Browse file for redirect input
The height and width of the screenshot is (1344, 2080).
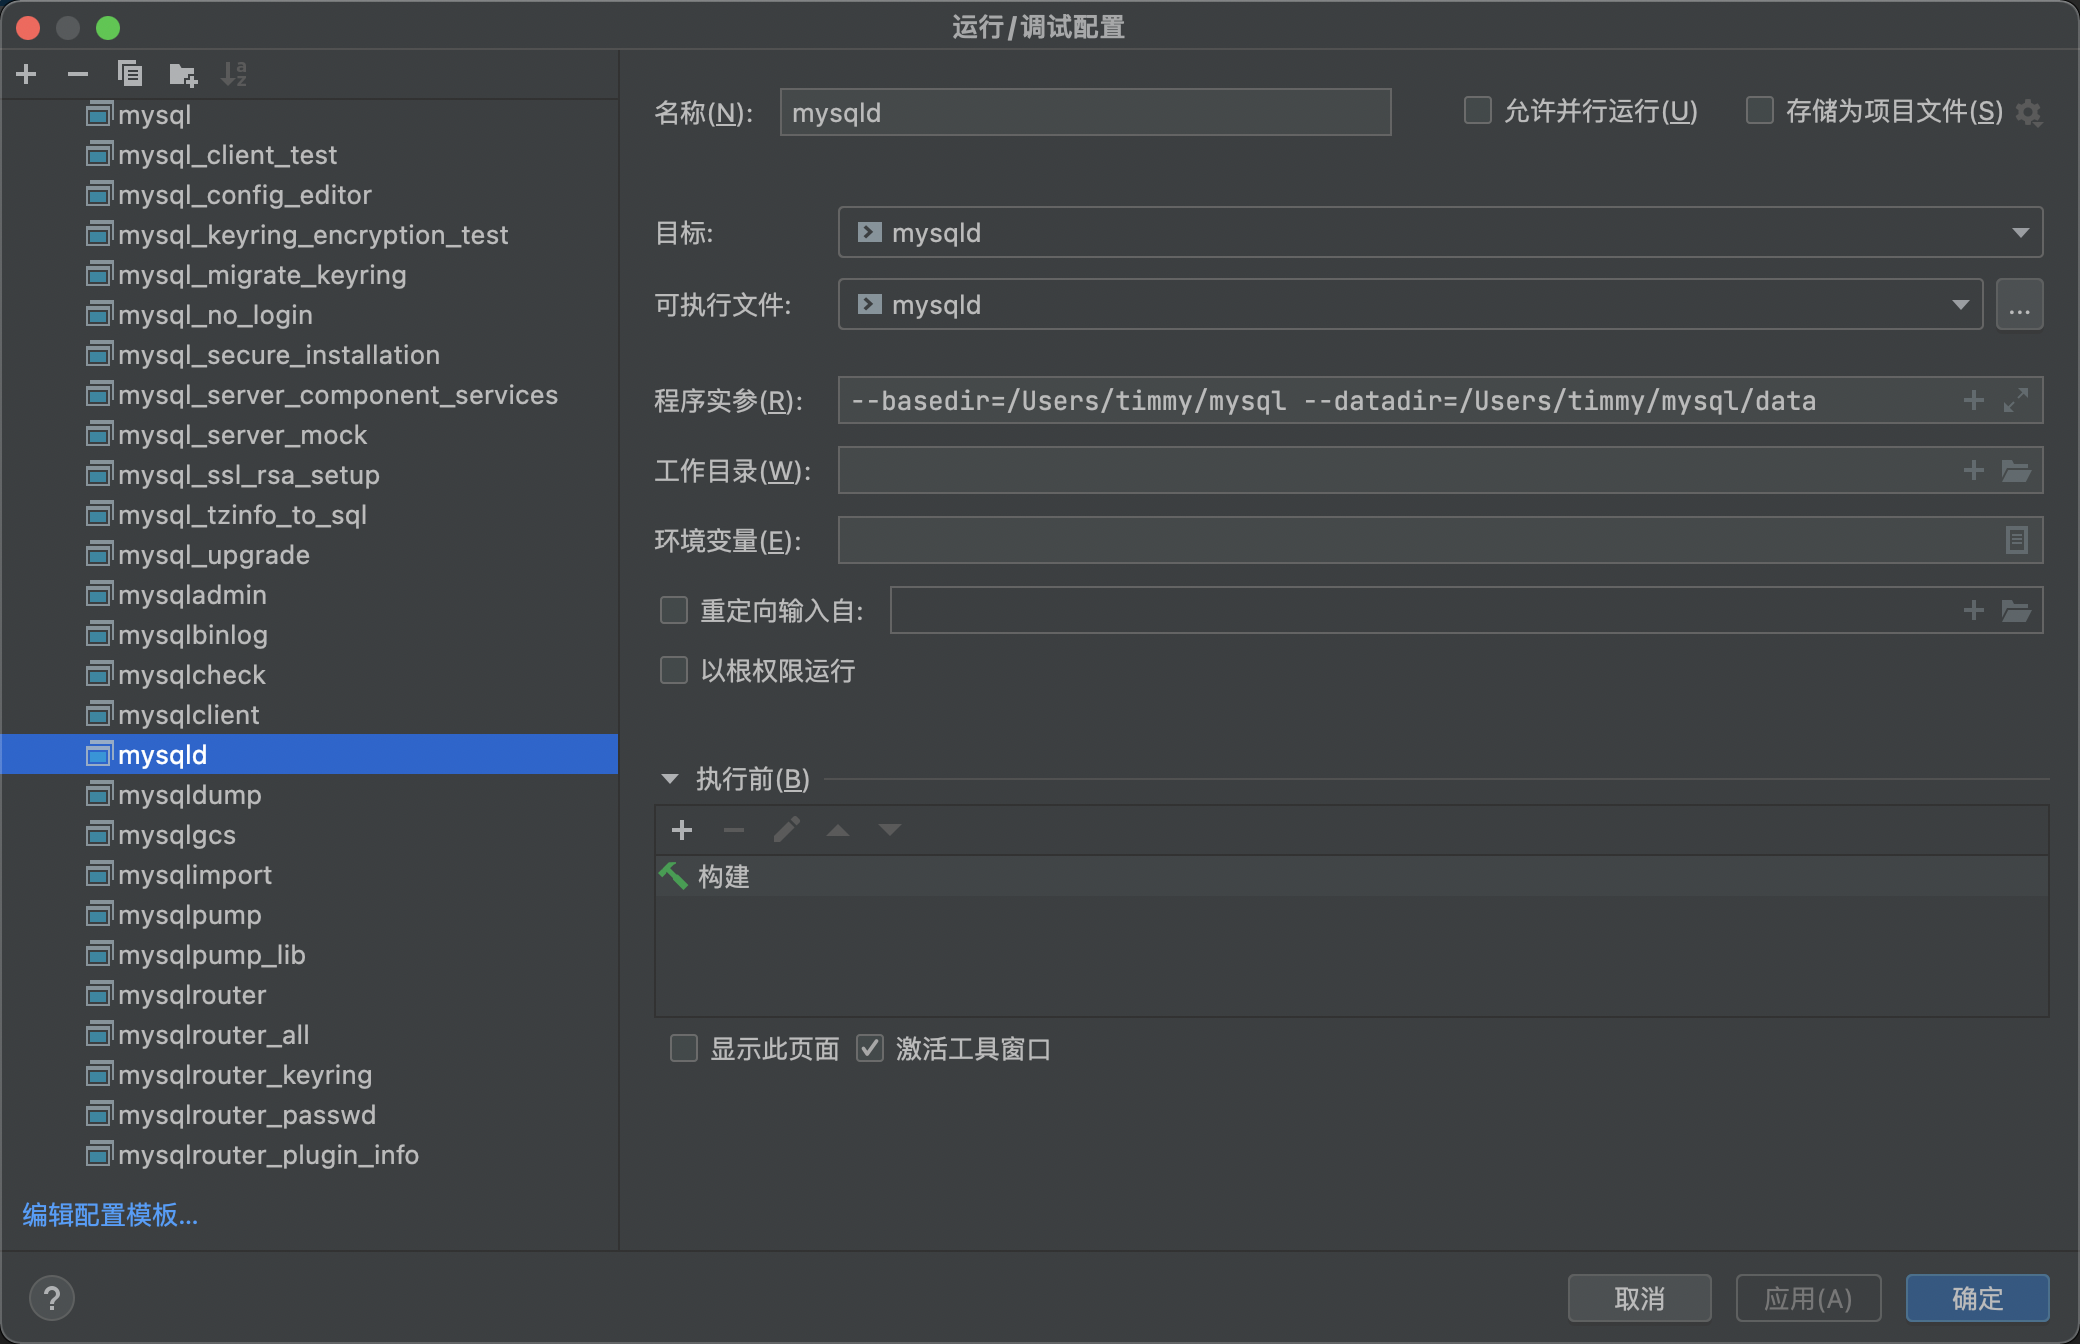click(2016, 610)
